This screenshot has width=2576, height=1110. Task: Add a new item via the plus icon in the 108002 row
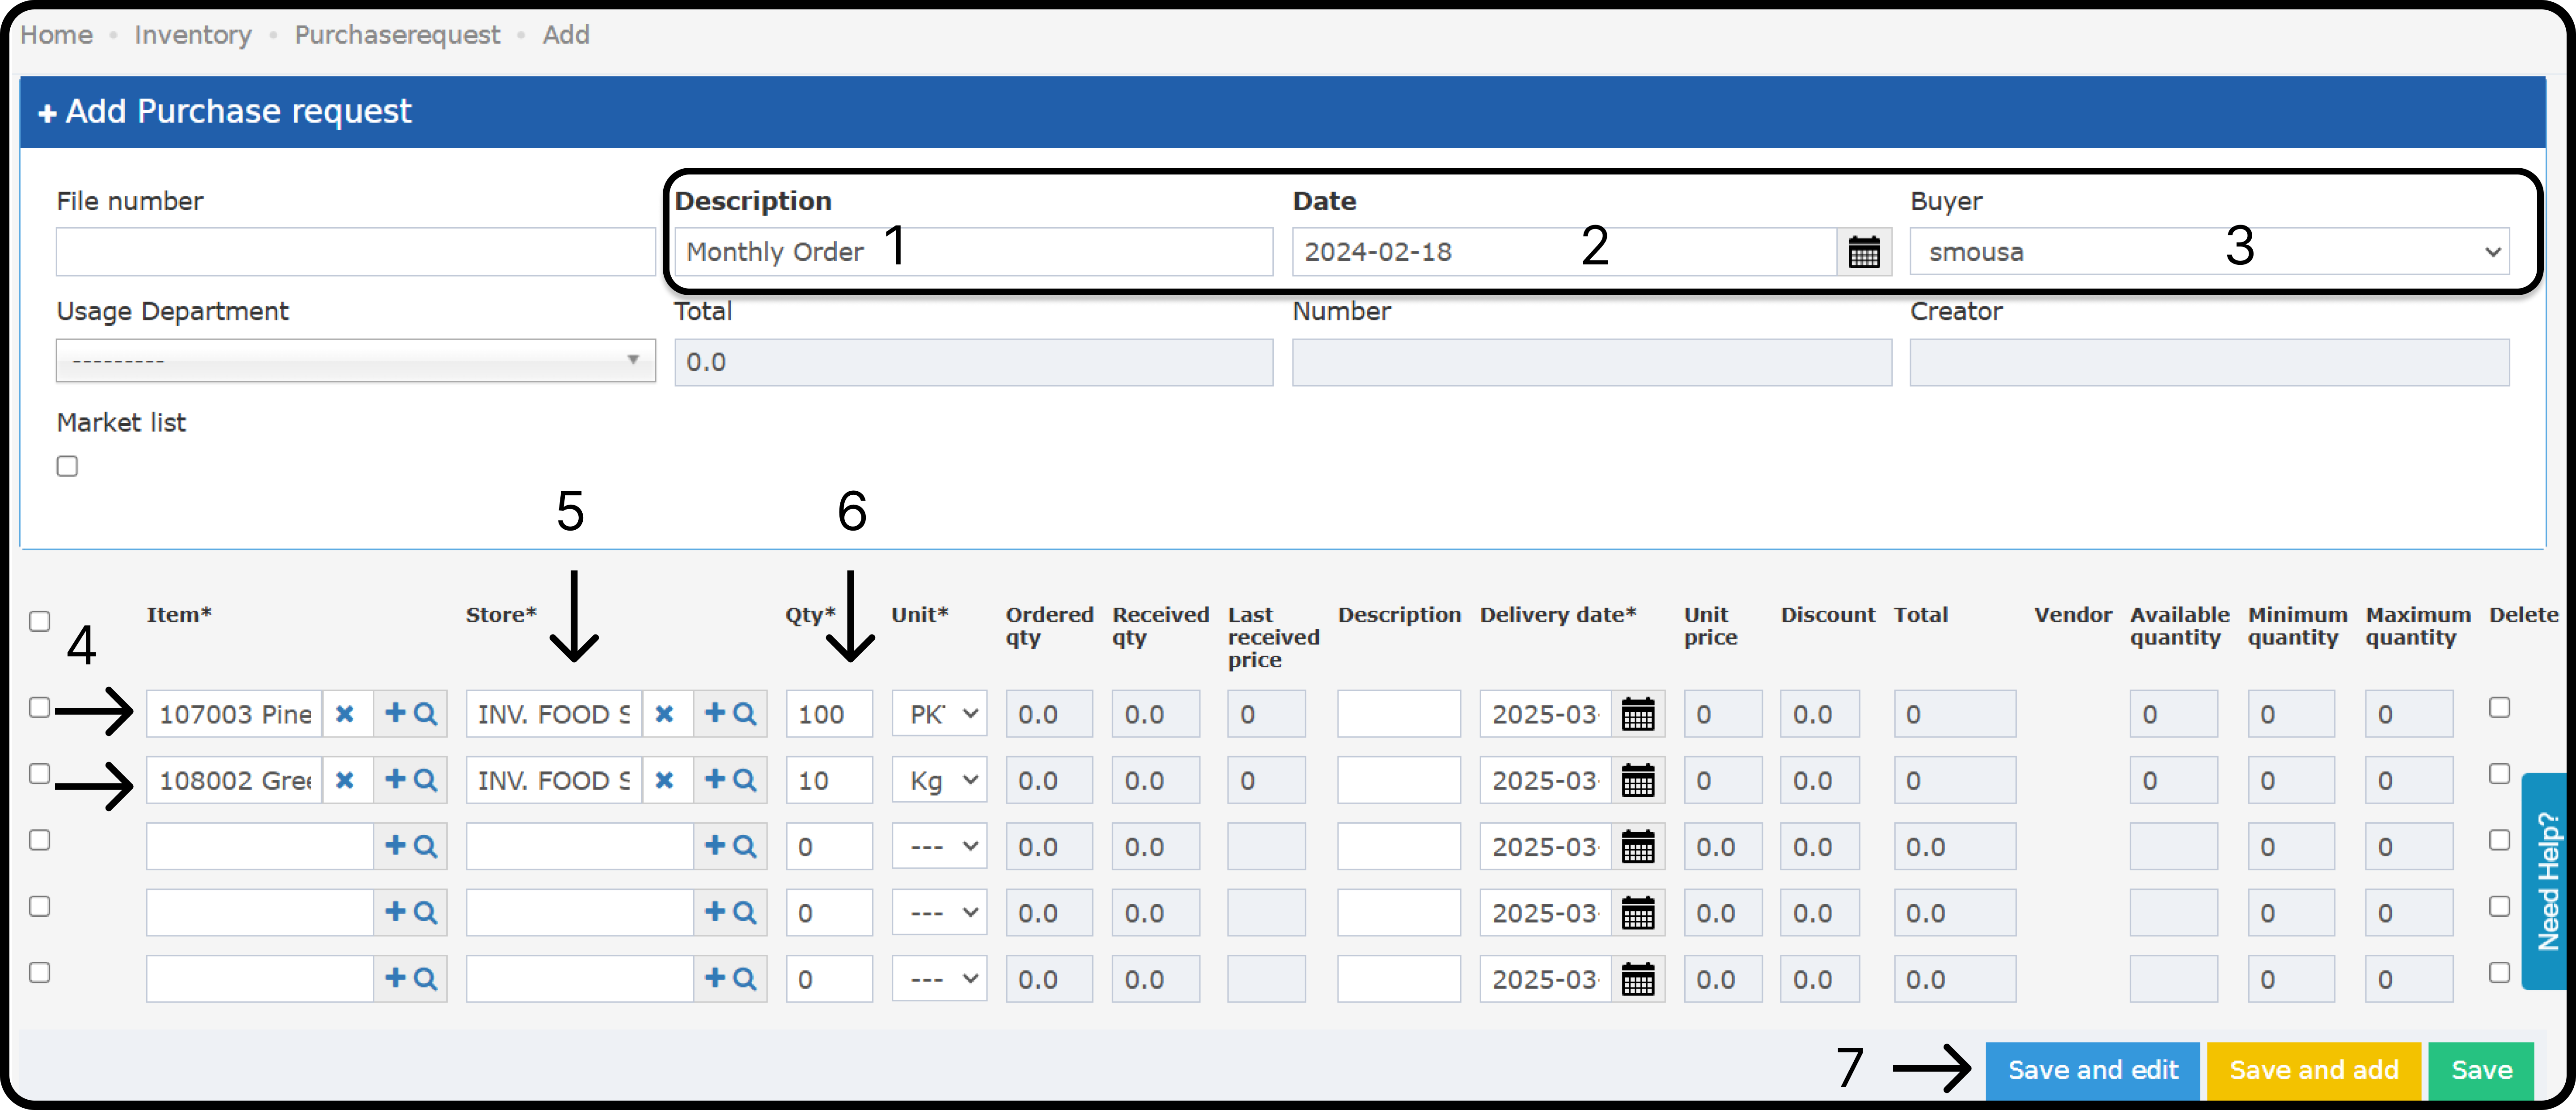[x=396, y=779]
